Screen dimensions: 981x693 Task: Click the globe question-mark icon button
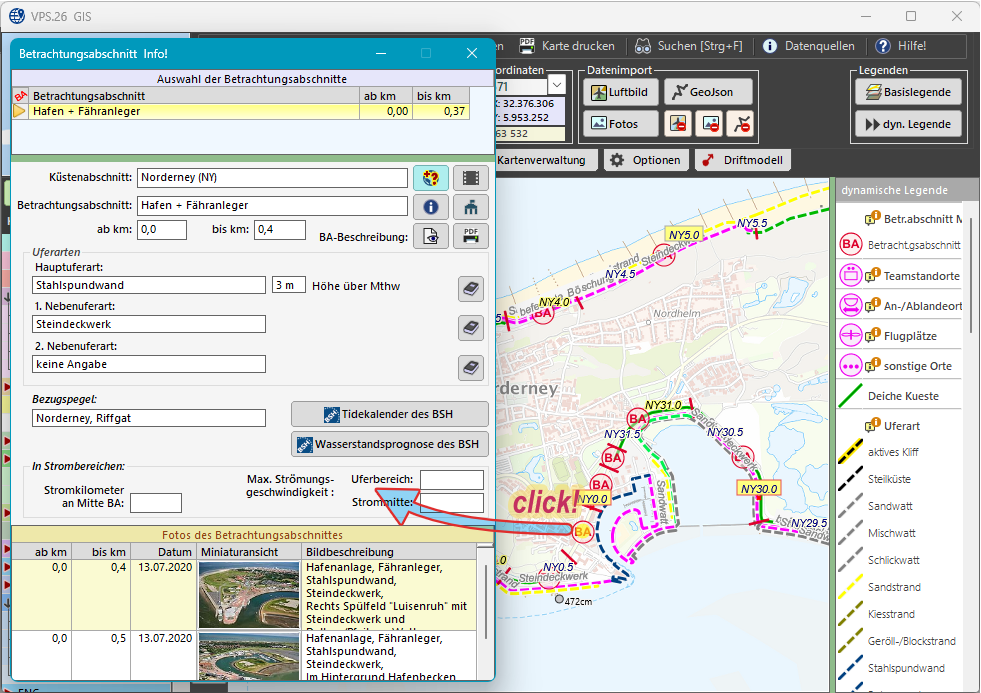[431, 178]
